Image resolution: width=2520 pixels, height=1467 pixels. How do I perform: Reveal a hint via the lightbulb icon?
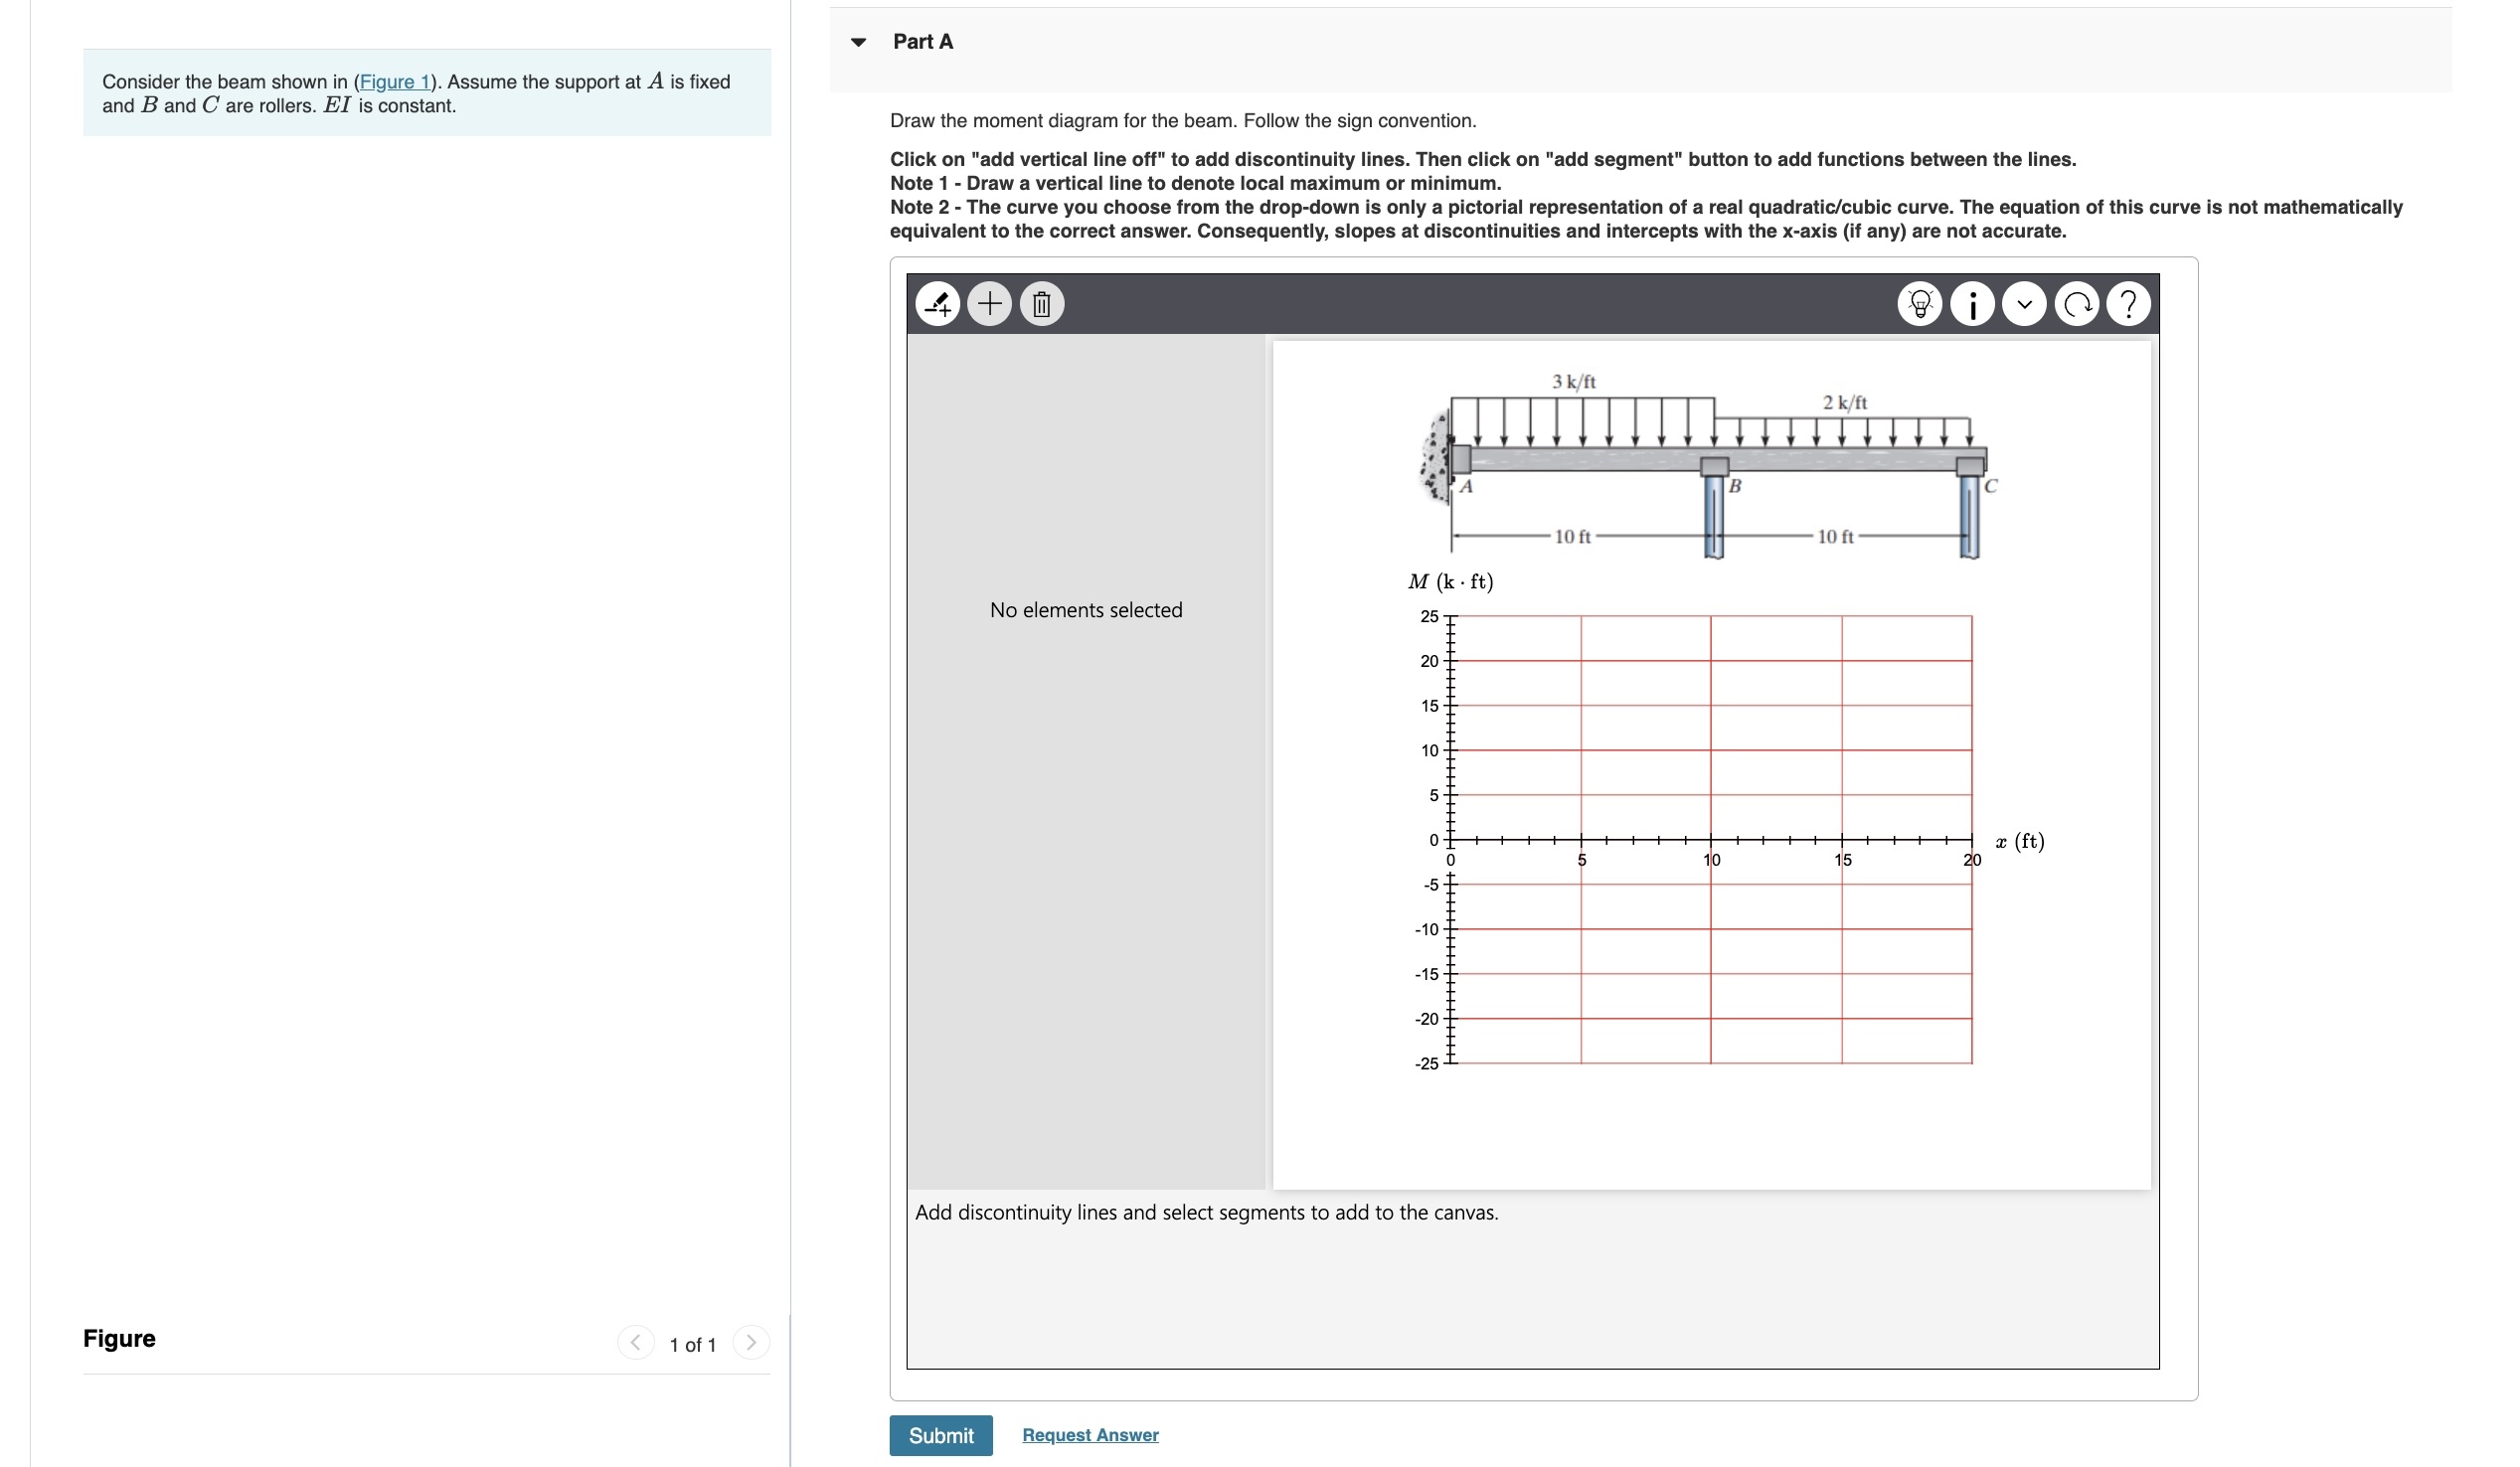pyautogui.click(x=1920, y=303)
